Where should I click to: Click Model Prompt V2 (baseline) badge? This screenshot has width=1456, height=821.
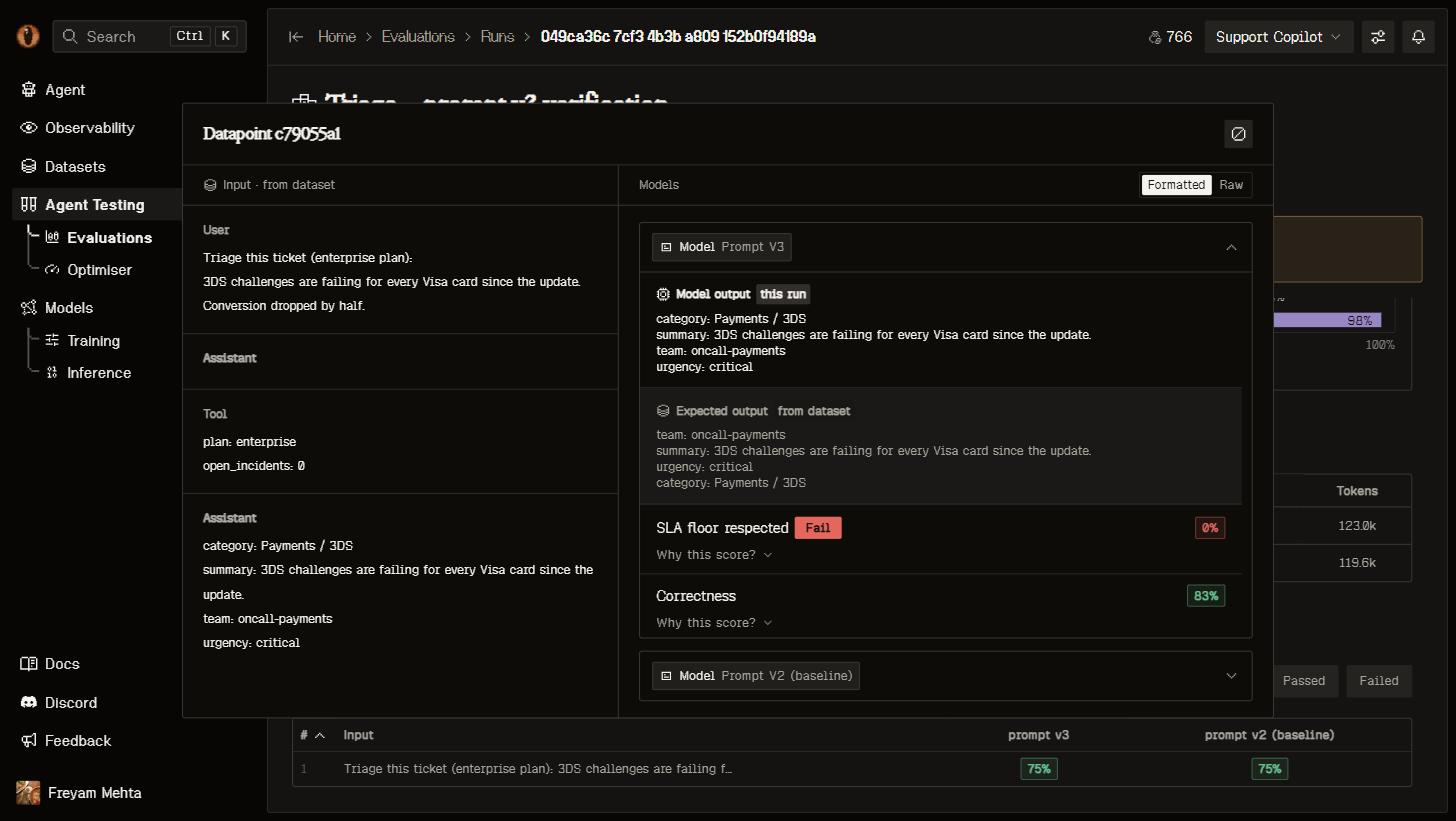[x=755, y=676]
